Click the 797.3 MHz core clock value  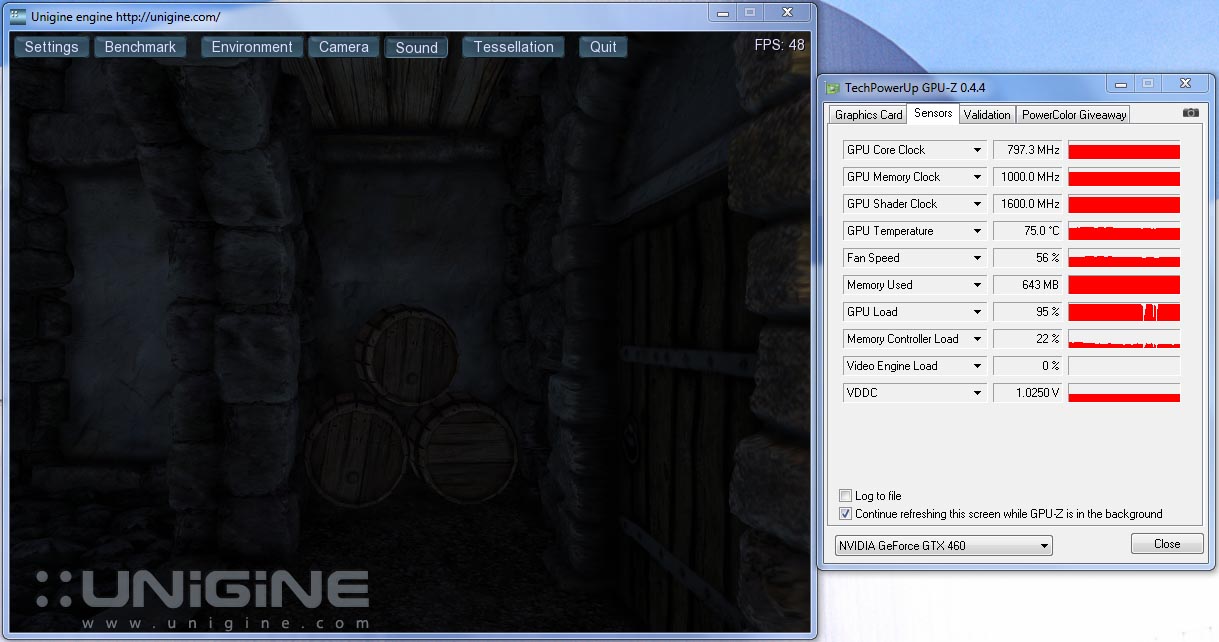(1027, 150)
